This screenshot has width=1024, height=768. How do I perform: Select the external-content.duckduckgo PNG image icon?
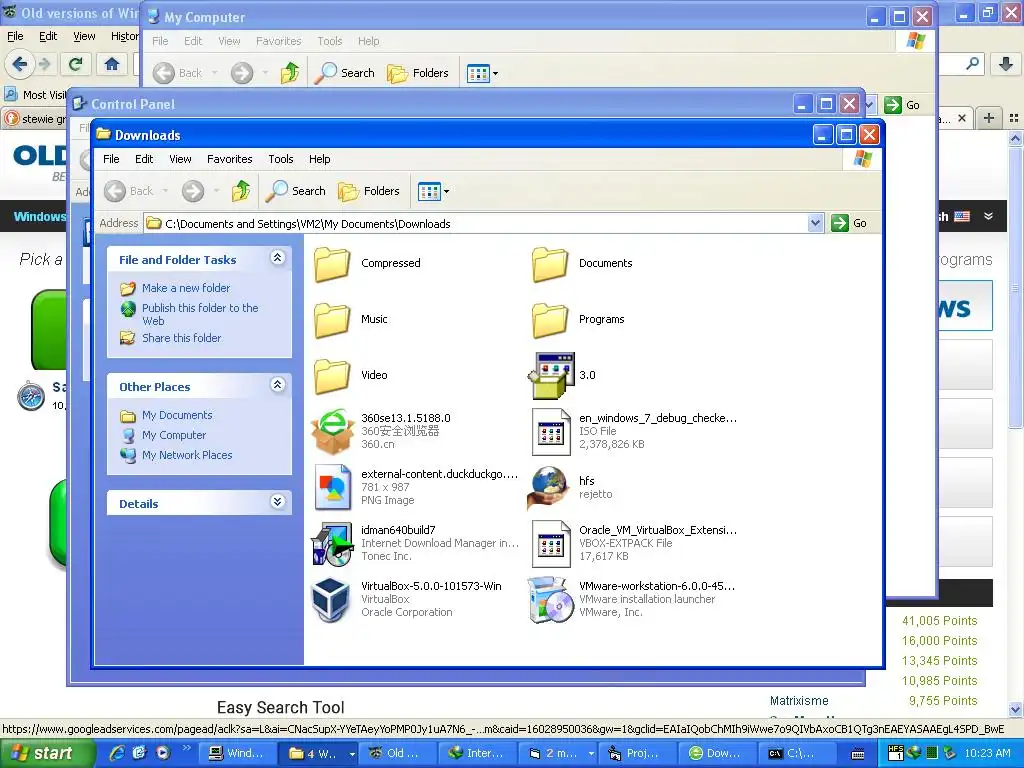(333, 487)
